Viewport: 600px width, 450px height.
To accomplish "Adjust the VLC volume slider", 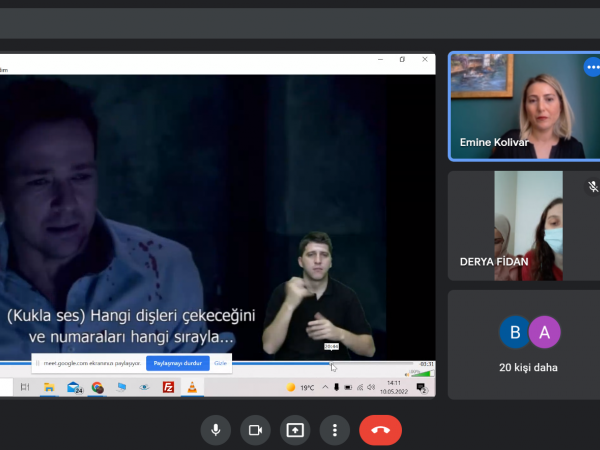I will [422, 373].
